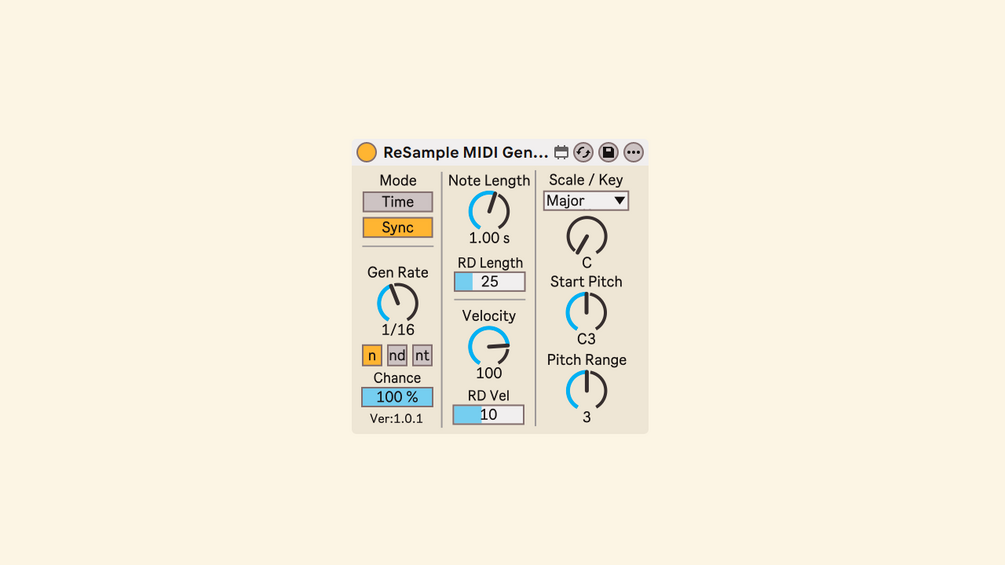
Task: Open the Major scale dropdown
Action: pos(586,201)
